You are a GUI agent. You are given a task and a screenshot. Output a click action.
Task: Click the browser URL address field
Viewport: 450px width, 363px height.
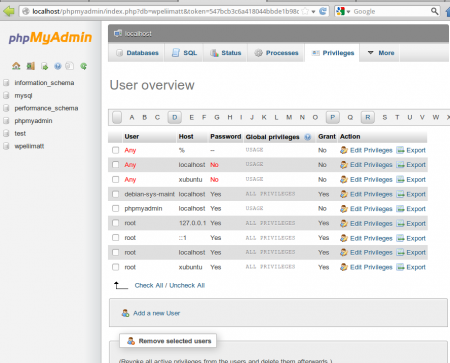click(x=165, y=11)
